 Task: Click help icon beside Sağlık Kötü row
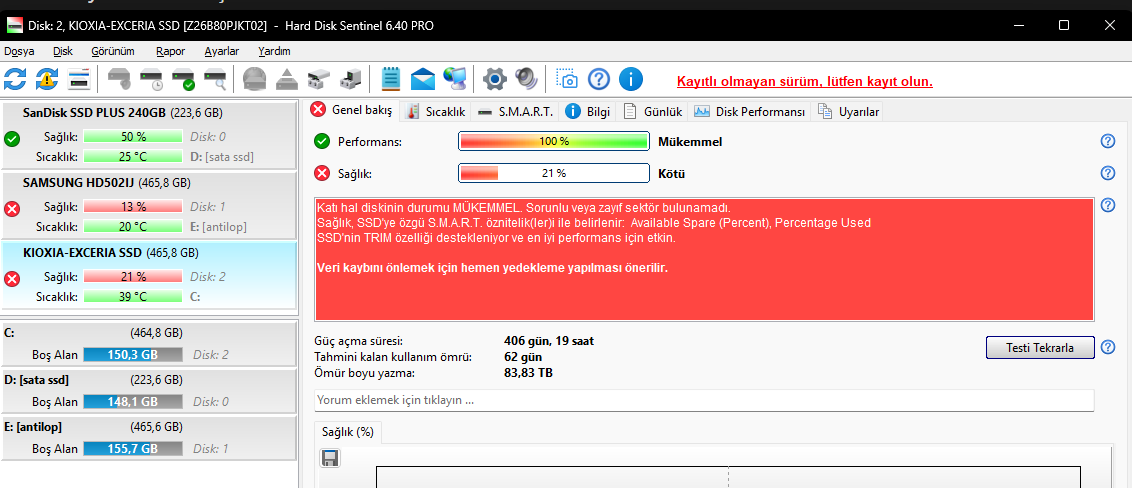(1108, 173)
